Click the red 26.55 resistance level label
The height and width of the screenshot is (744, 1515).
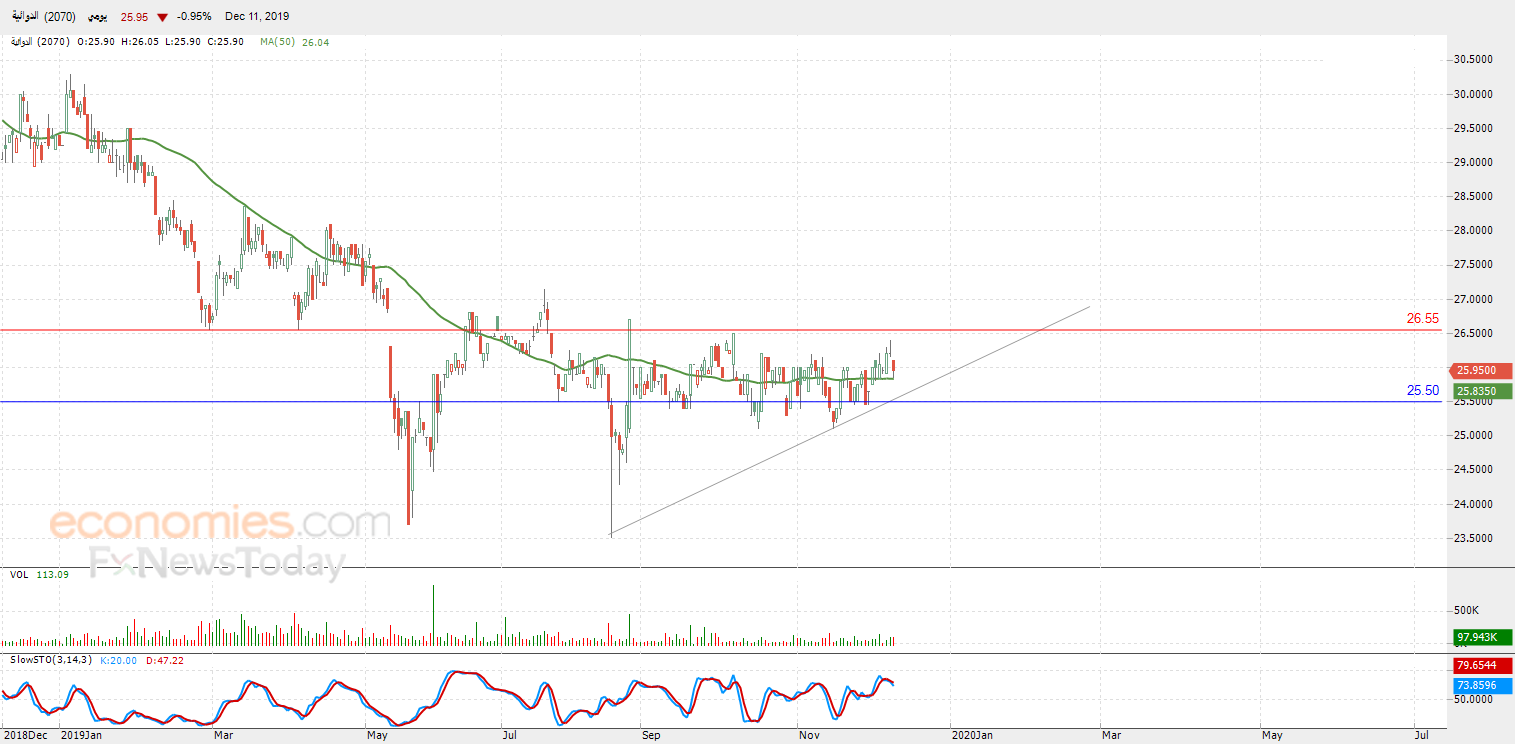pyautogui.click(x=1423, y=319)
